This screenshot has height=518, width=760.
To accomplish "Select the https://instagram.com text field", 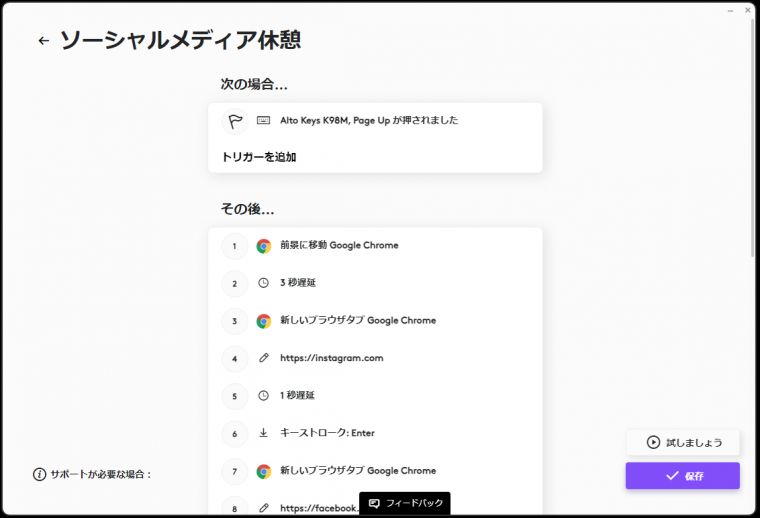I will (x=332, y=358).
